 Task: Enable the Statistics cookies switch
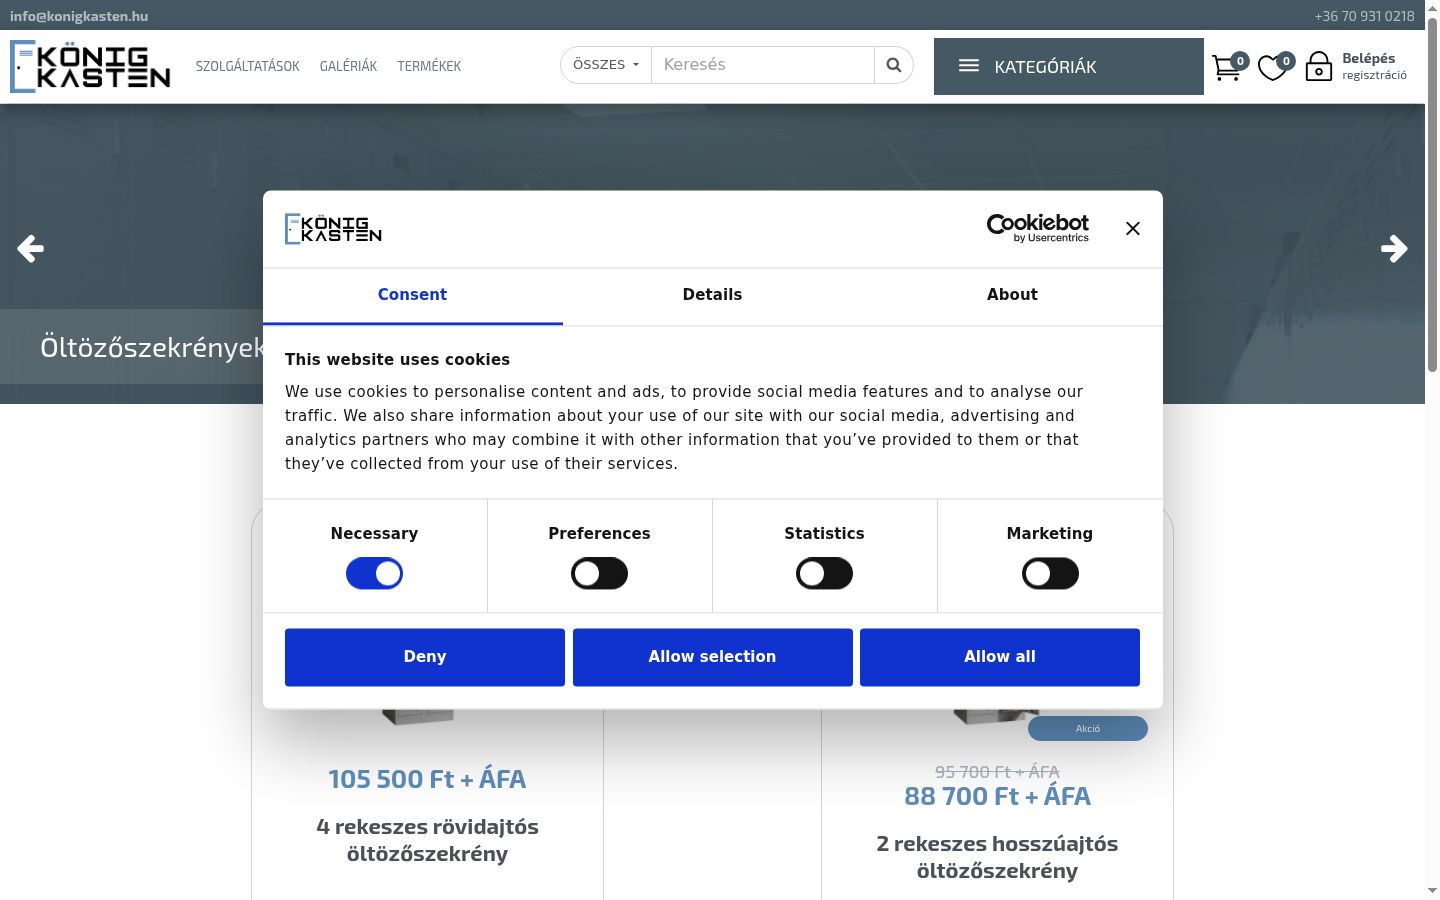pos(824,574)
